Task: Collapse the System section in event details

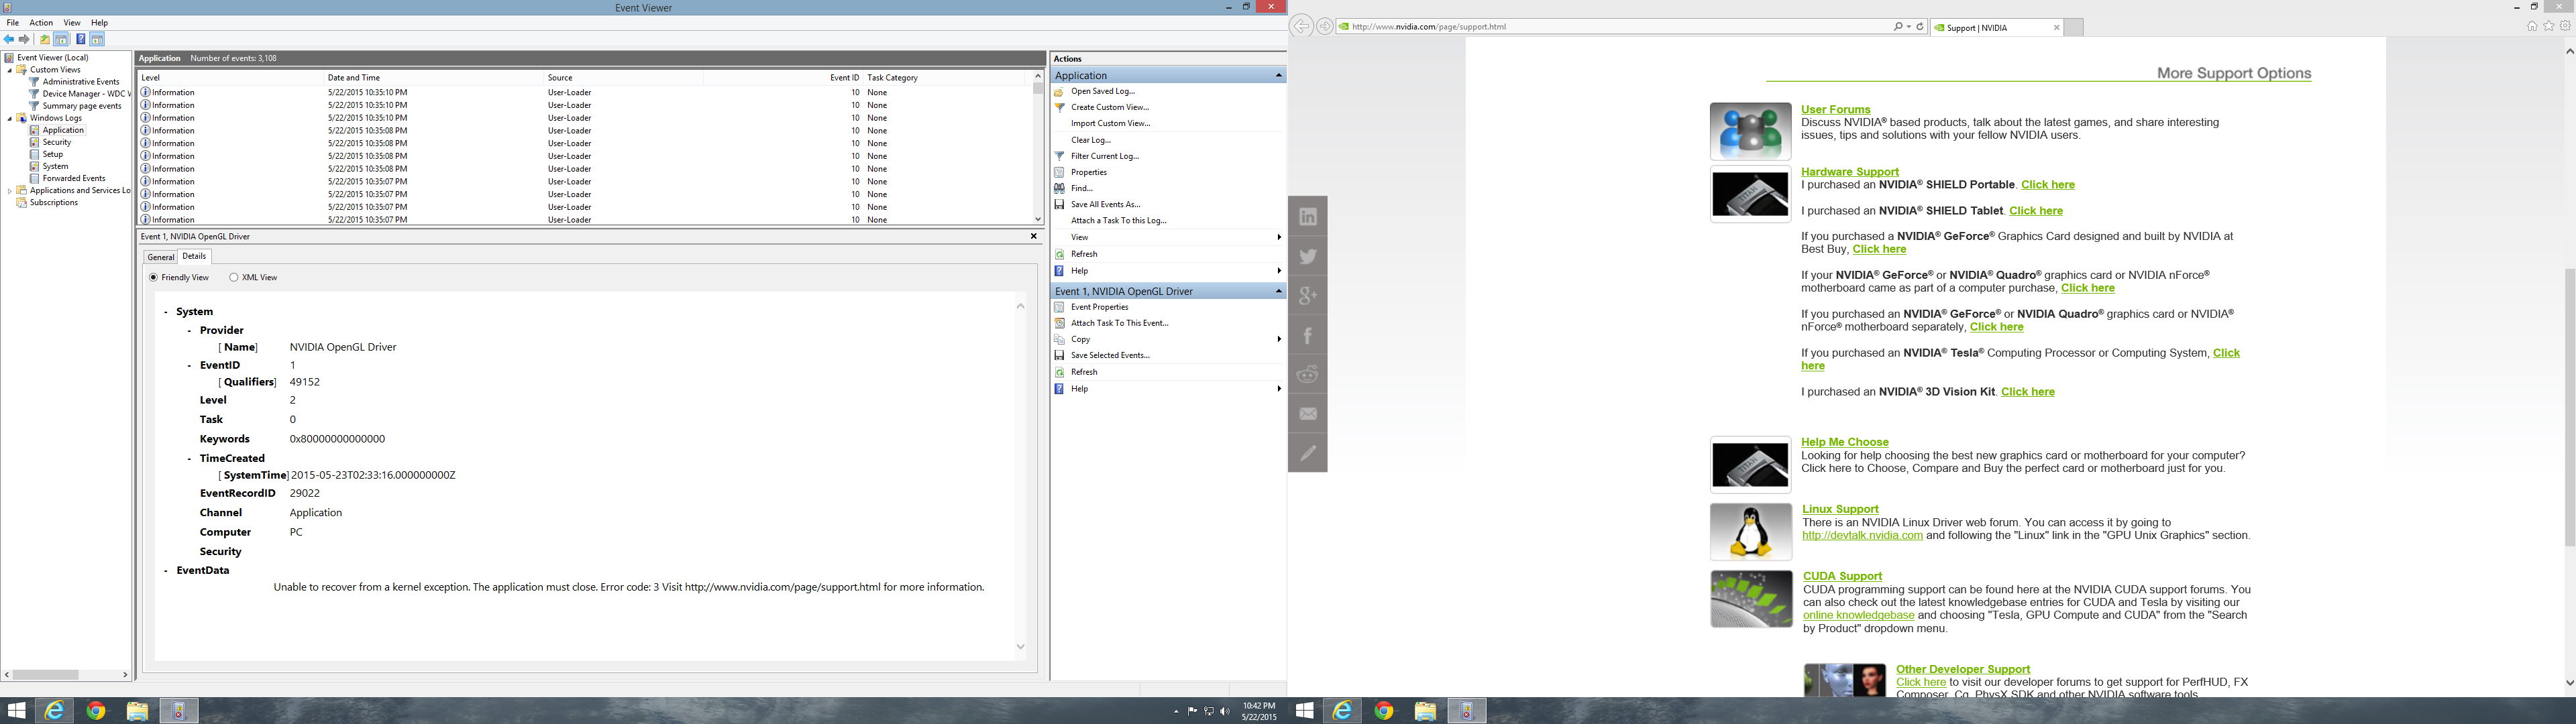Action: pyautogui.click(x=166, y=312)
